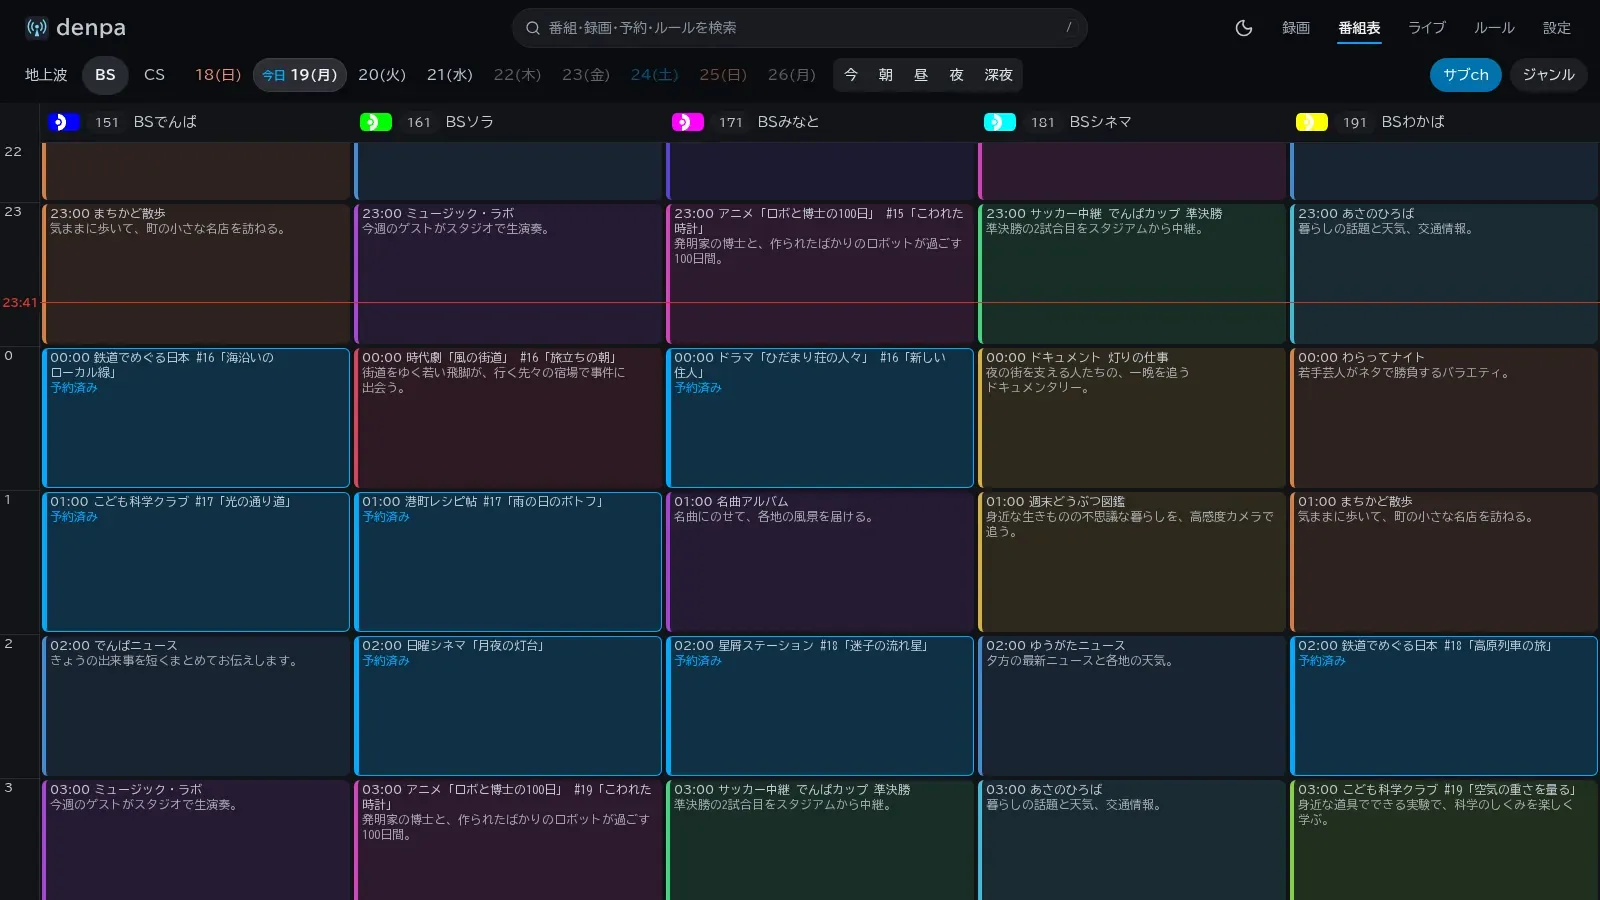1600x900 pixels.
Task: Open 01:00 港町レシピ帖 #17 program
Action: pos(508,562)
